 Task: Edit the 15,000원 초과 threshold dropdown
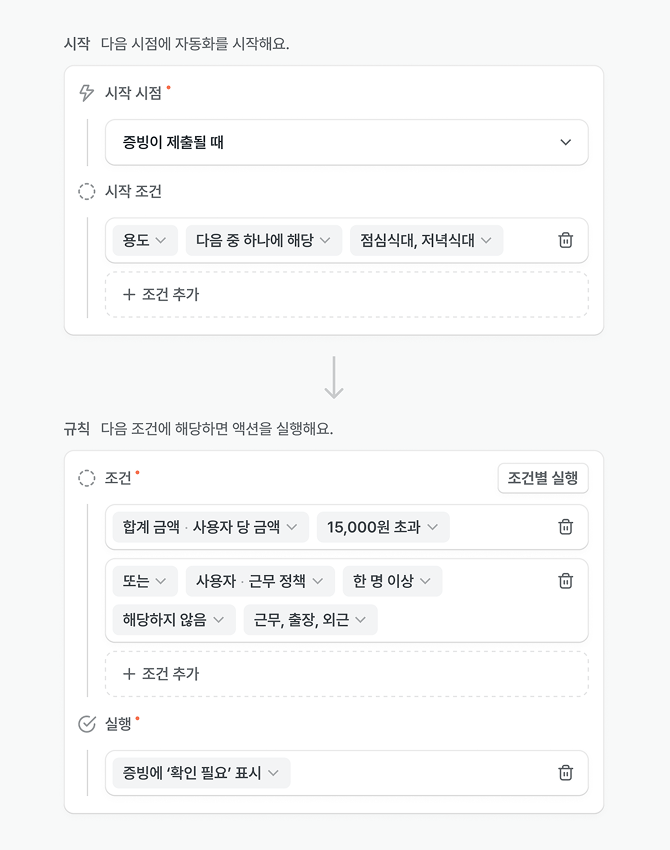[383, 527]
